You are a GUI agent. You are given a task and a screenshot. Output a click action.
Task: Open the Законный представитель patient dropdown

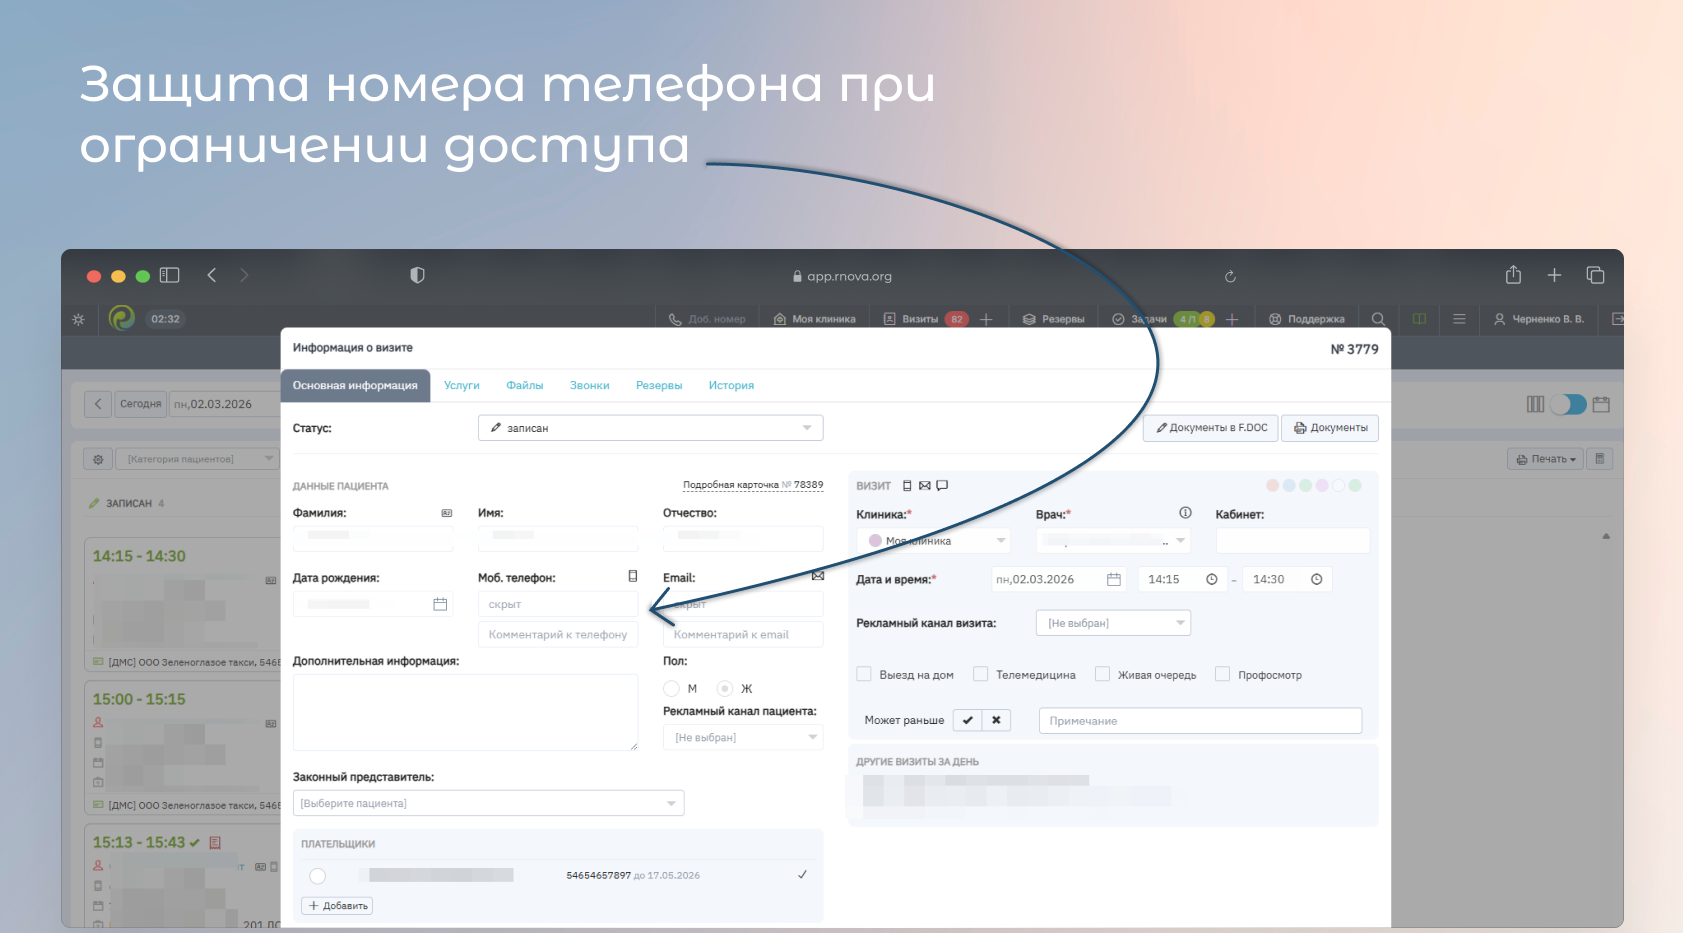(488, 803)
